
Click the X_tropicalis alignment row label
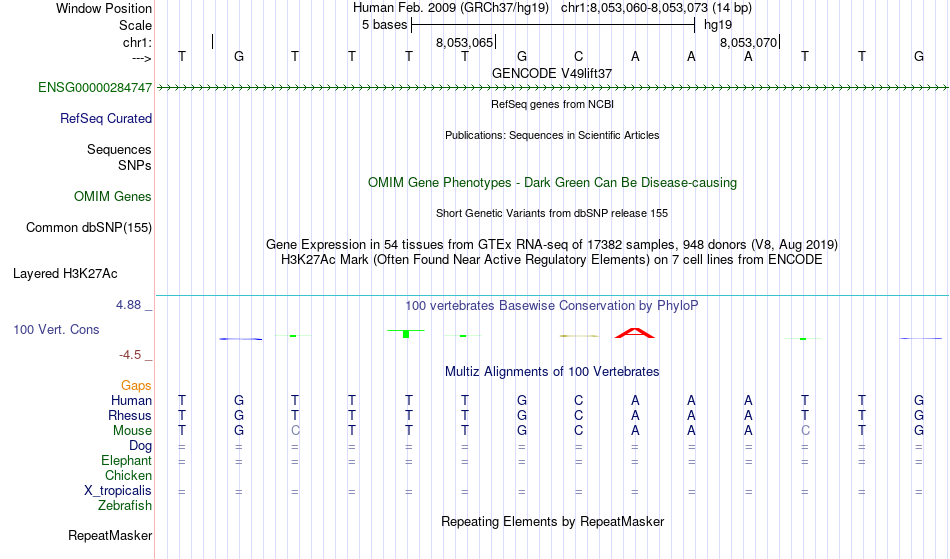pos(118,491)
